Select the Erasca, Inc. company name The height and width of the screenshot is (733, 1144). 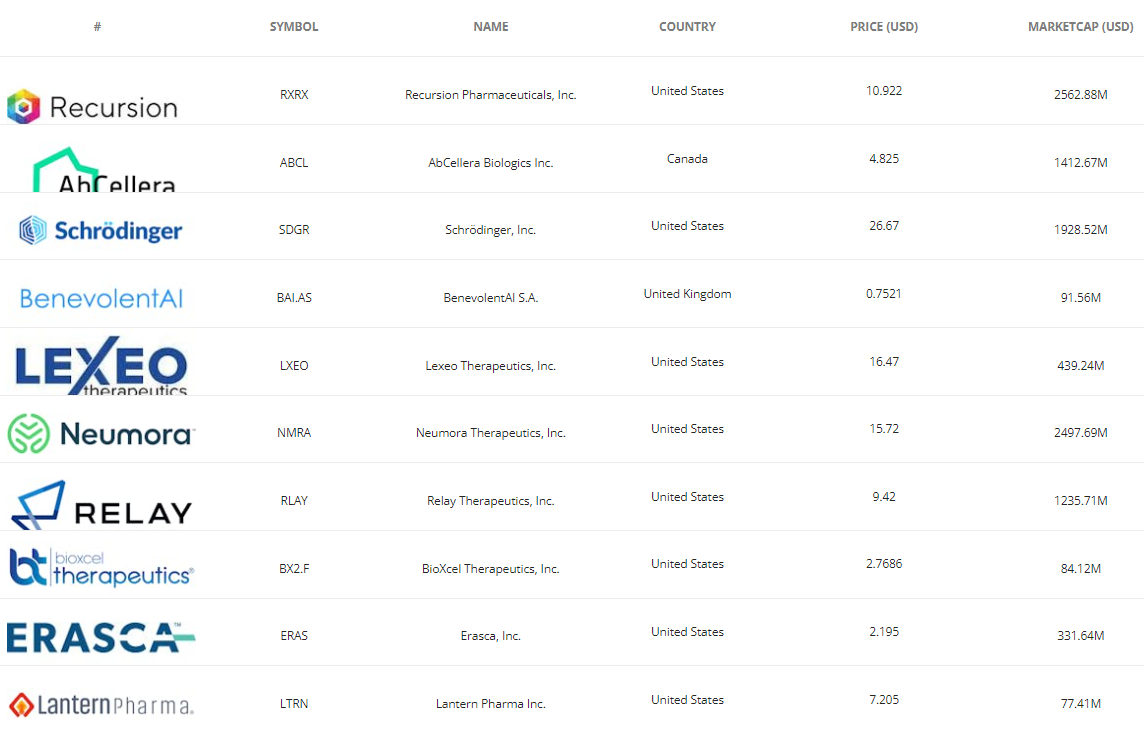pos(490,636)
